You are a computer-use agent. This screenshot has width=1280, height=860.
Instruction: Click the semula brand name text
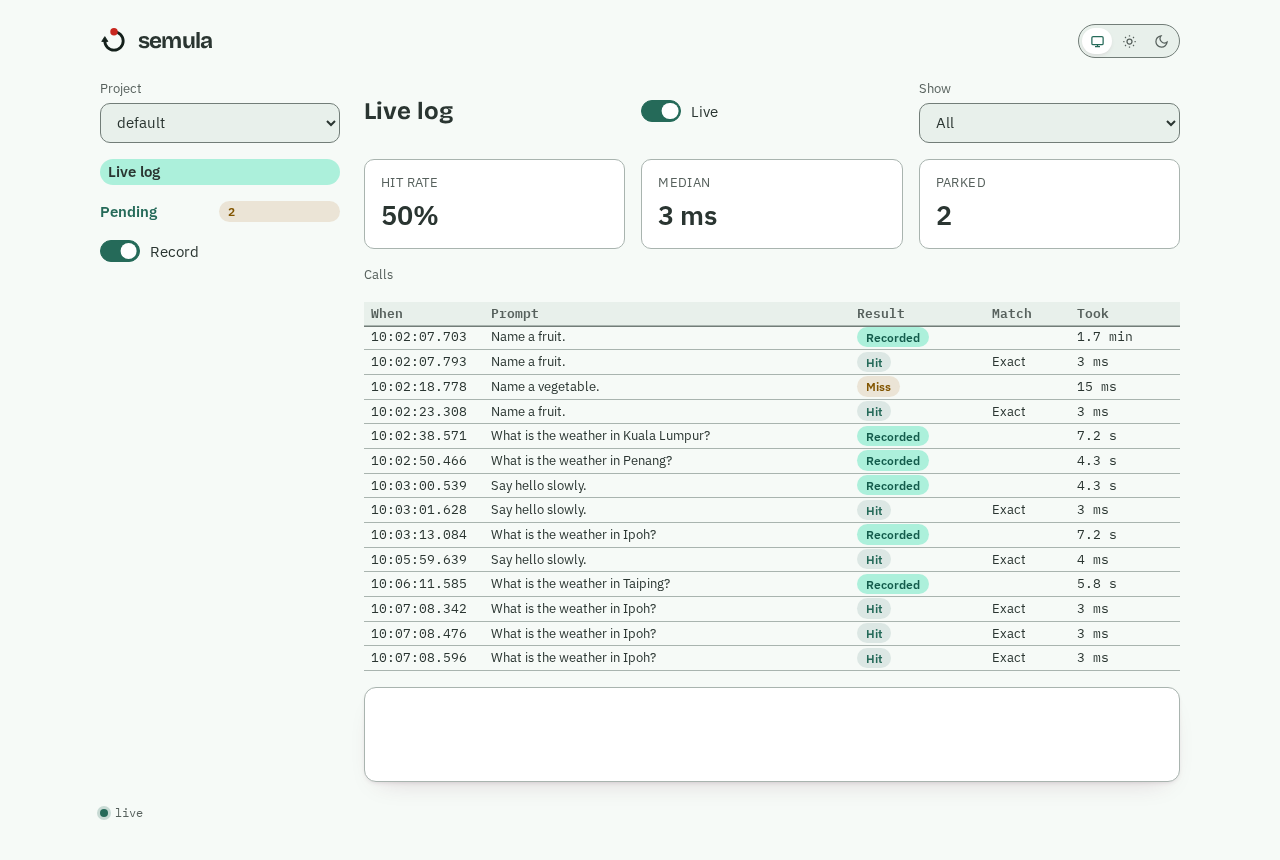click(175, 41)
